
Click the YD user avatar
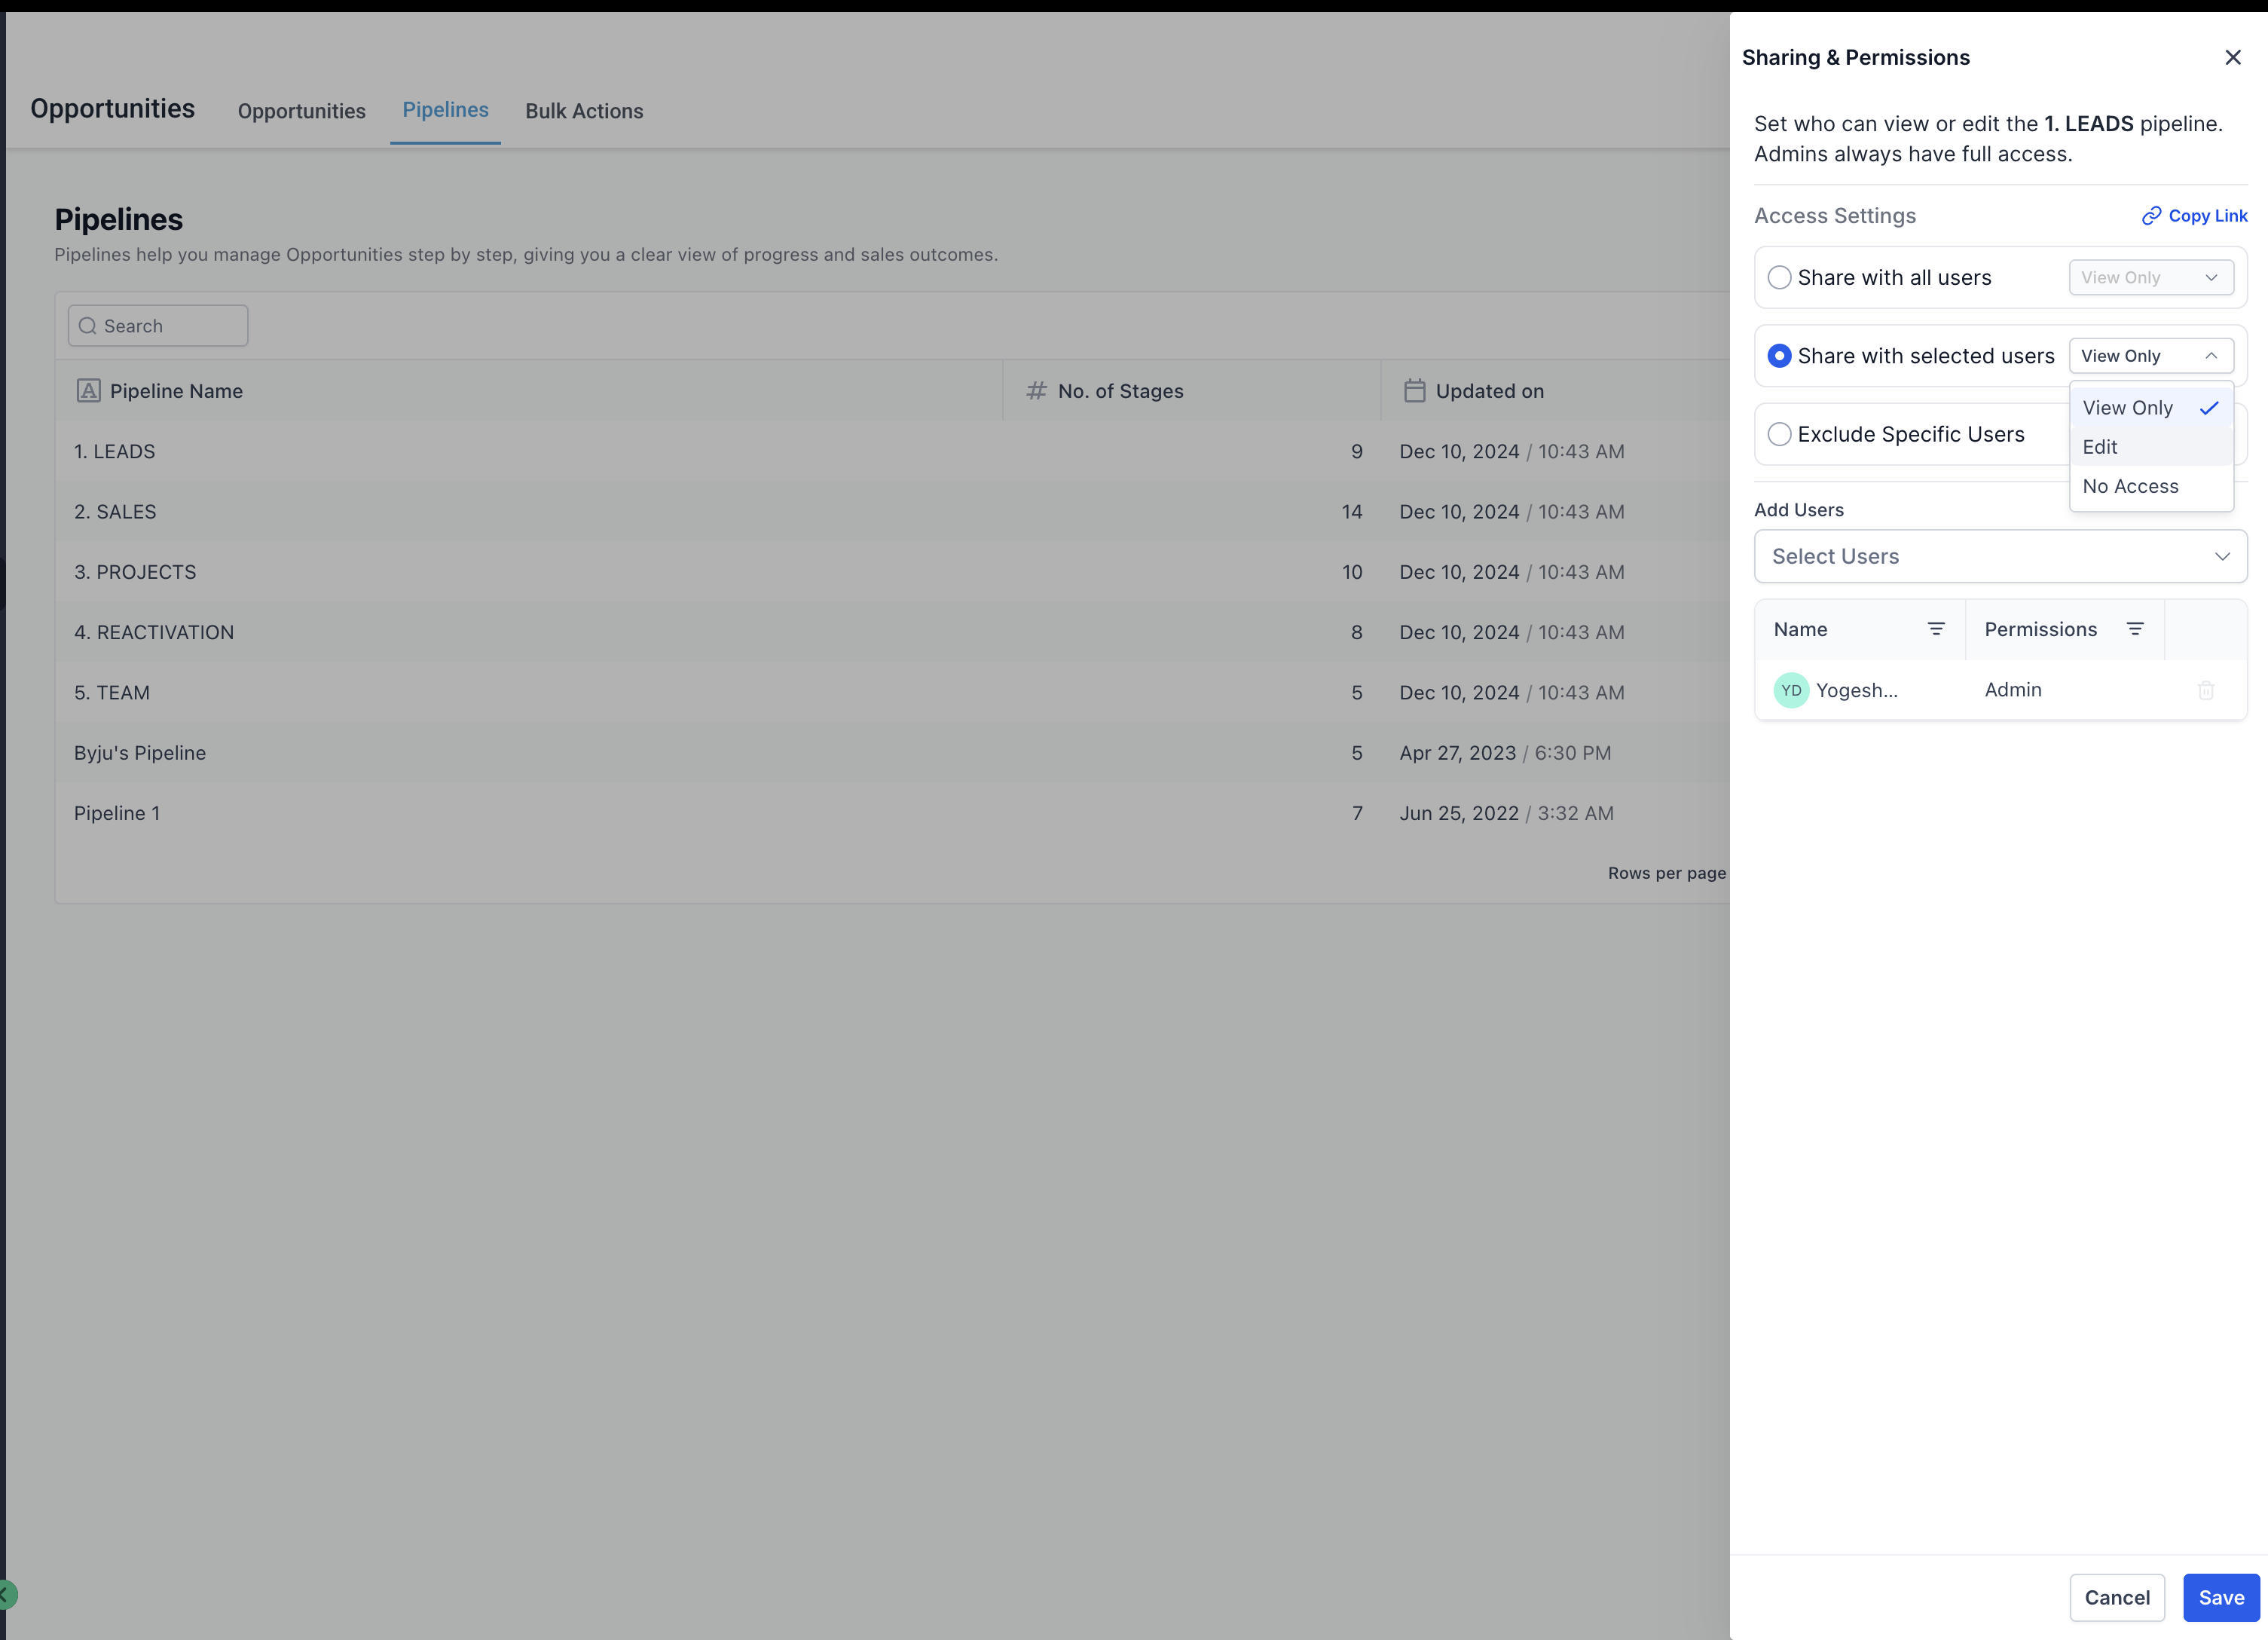click(x=1790, y=690)
